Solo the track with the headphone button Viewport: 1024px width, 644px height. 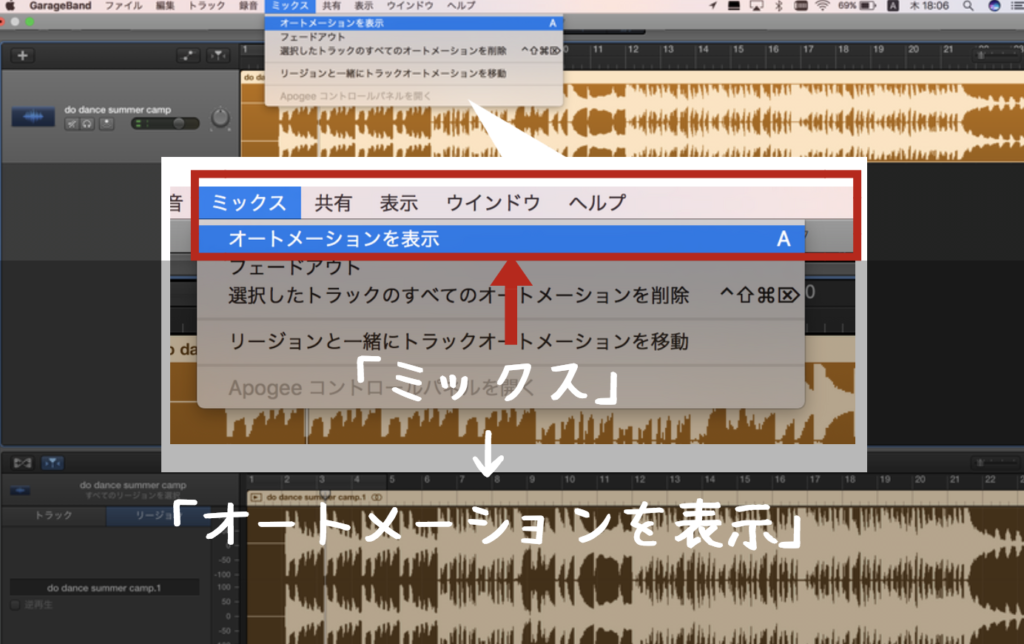[x=87, y=123]
